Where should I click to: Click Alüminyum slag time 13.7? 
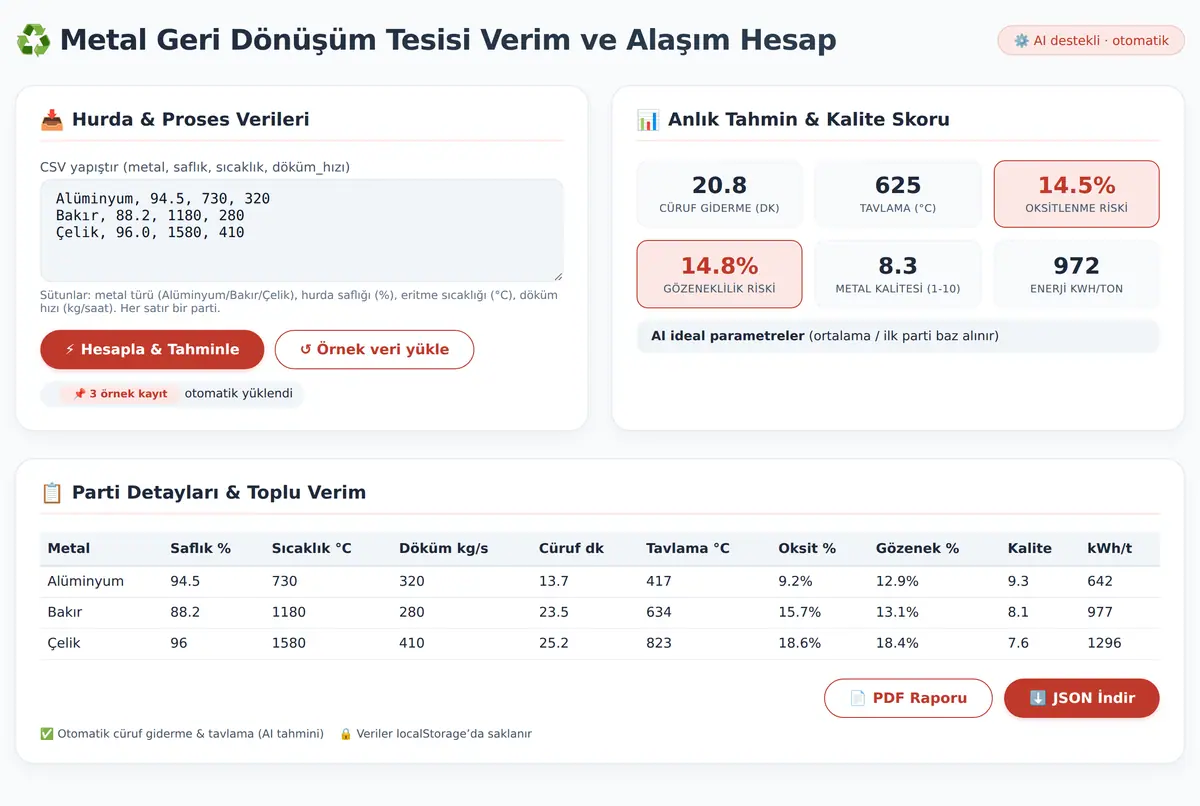tap(554, 581)
